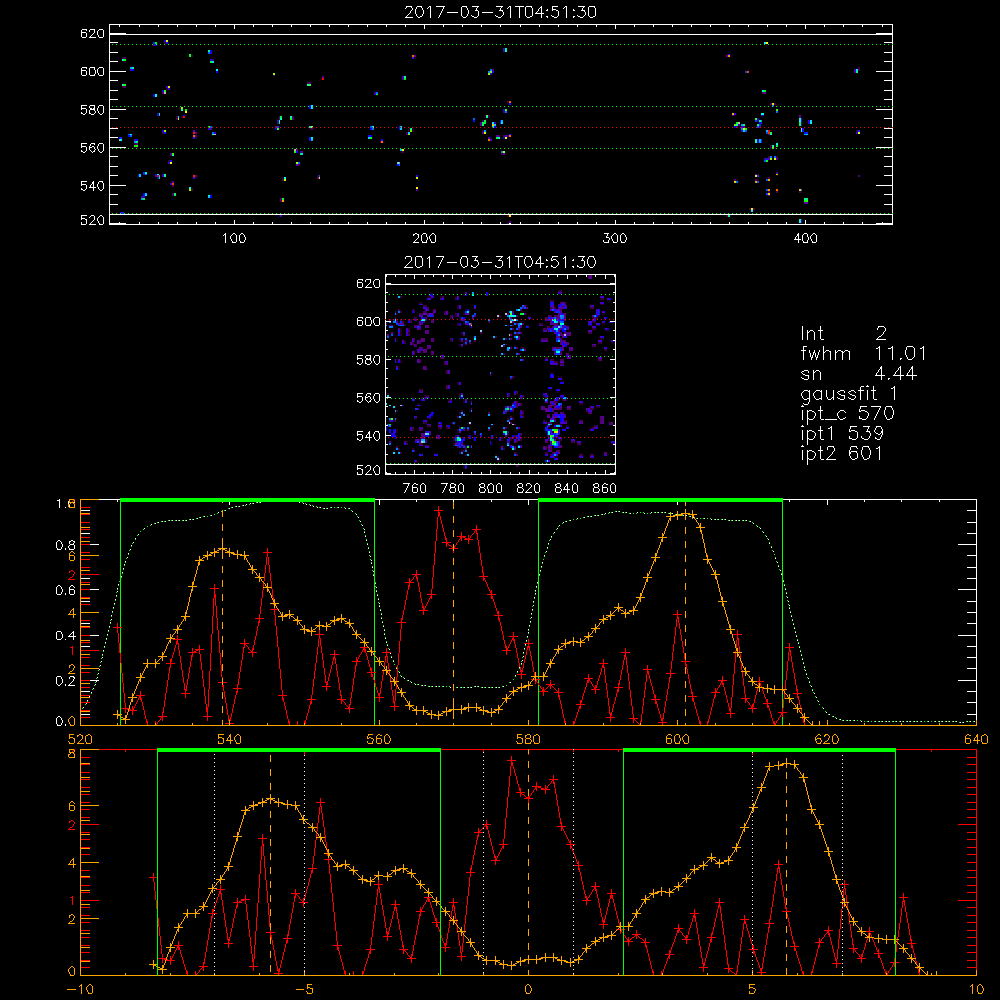1000x1000 pixels.
Task: Click x-axis label 640 of profile plot
Action: 976,740
